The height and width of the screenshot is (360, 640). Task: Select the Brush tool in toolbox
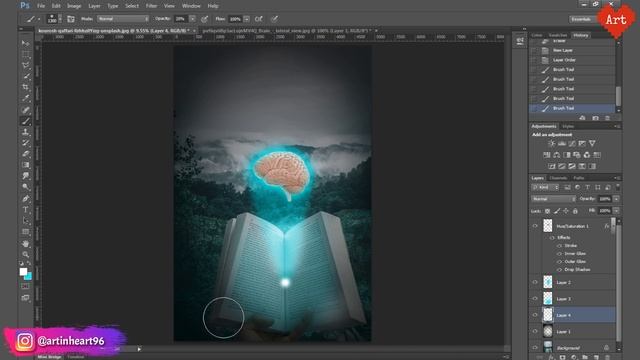[26, 121]
